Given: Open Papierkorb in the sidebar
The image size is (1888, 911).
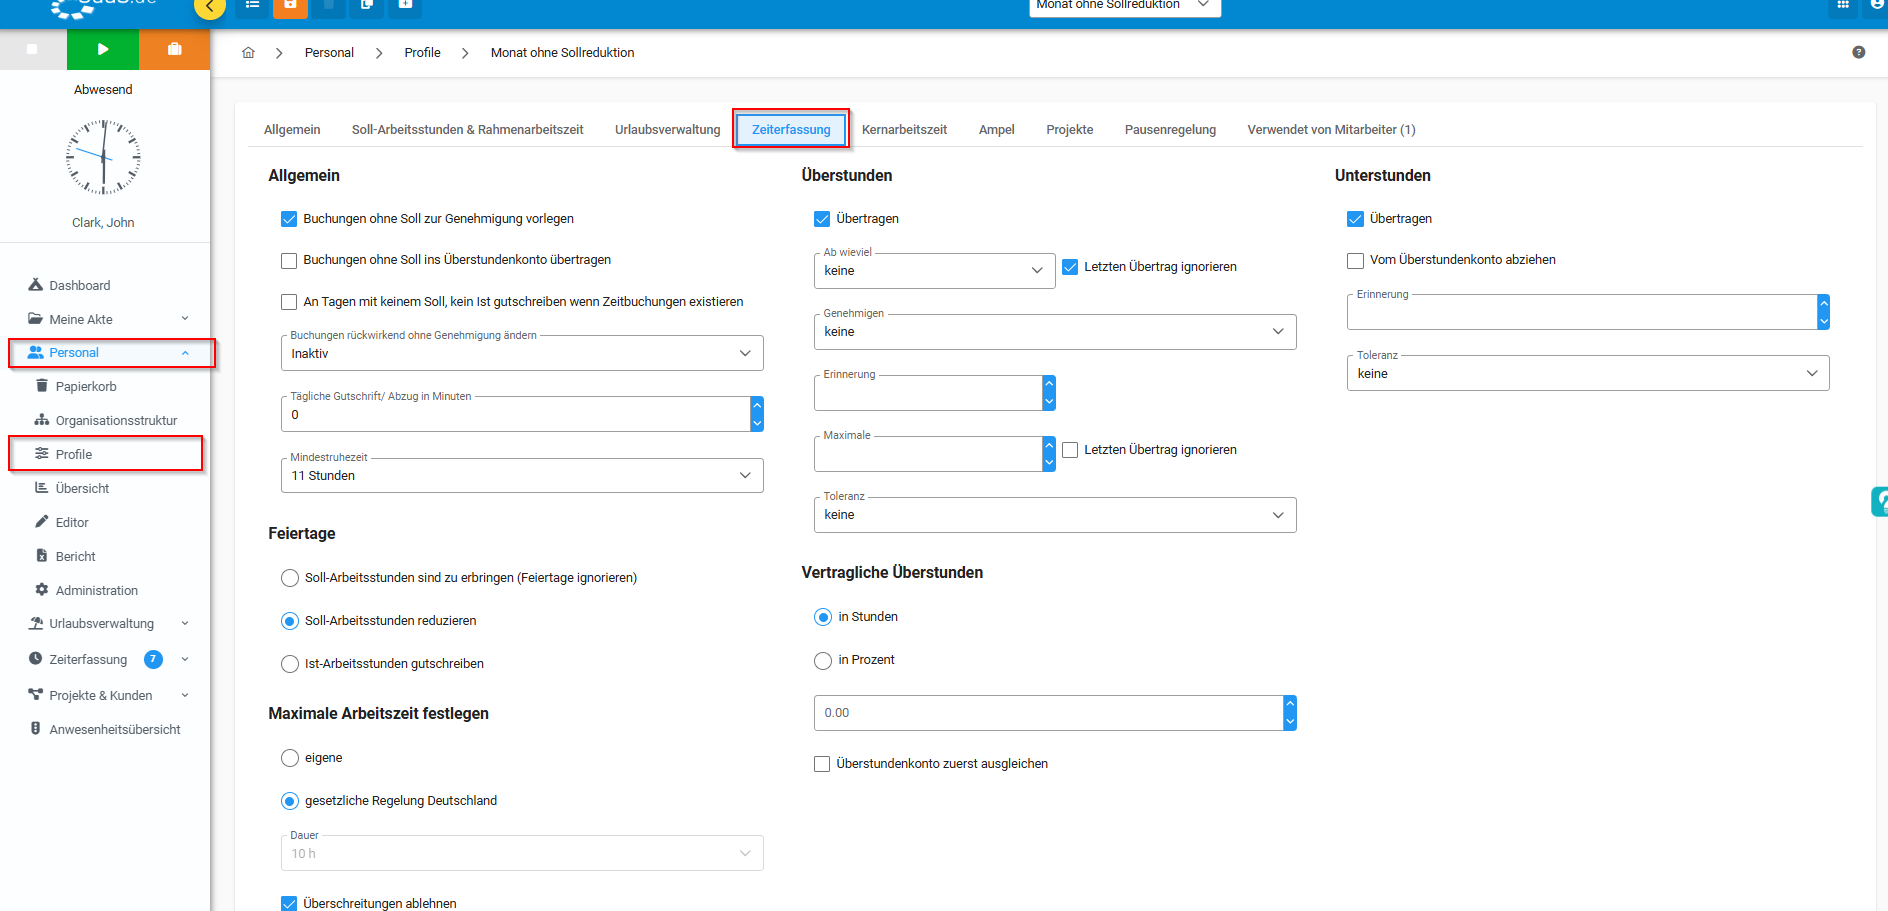Looking at the screenshot, I should (86, 387).
